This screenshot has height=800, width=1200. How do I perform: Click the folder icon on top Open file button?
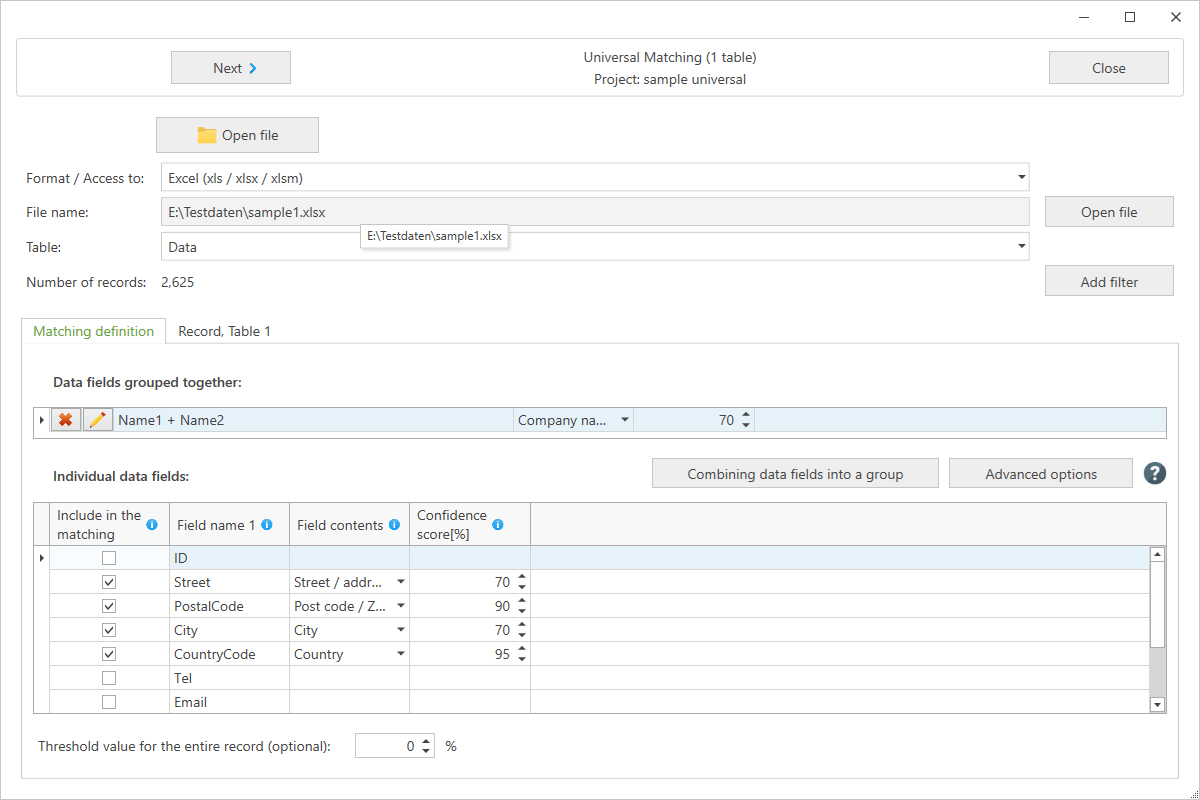pyautogui.click(x=207, y=135)
